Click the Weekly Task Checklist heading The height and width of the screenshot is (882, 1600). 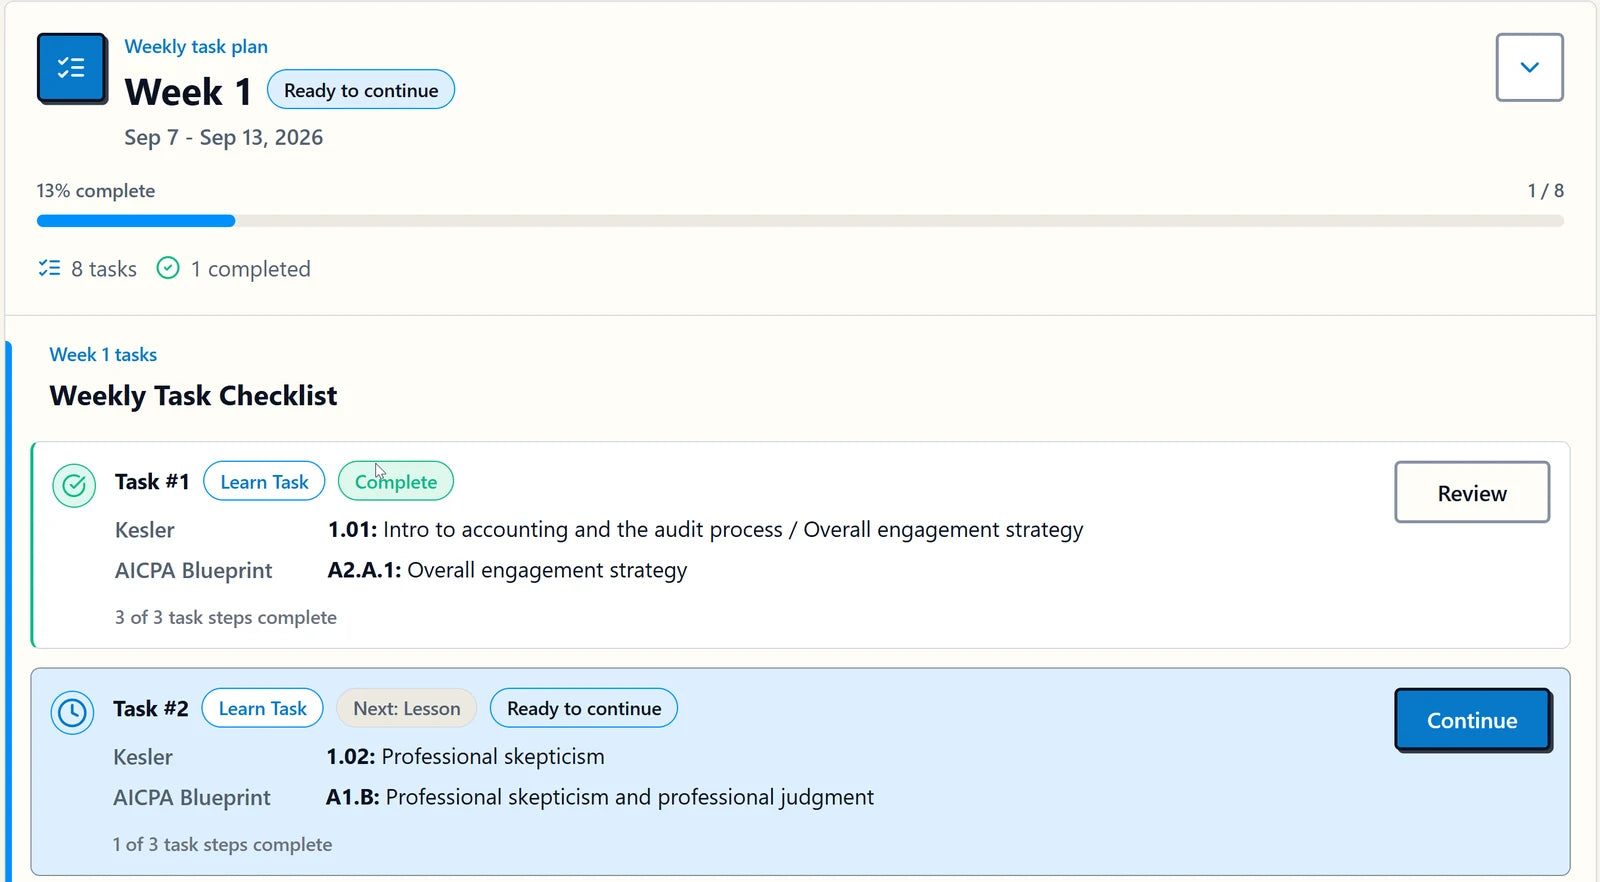(x=193, y=396)
